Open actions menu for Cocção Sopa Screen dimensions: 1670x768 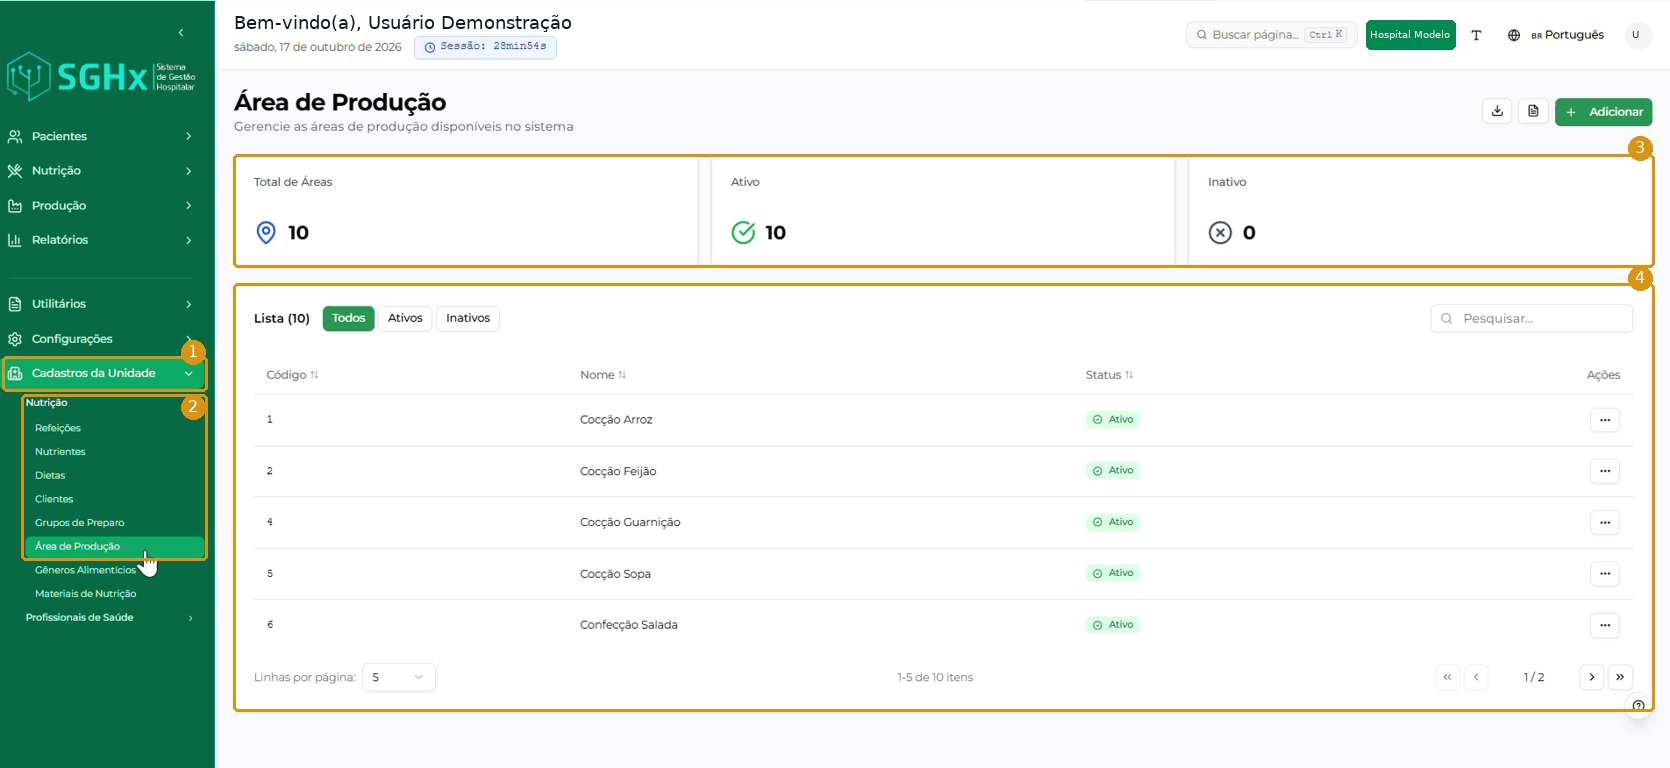(1605, 574)
